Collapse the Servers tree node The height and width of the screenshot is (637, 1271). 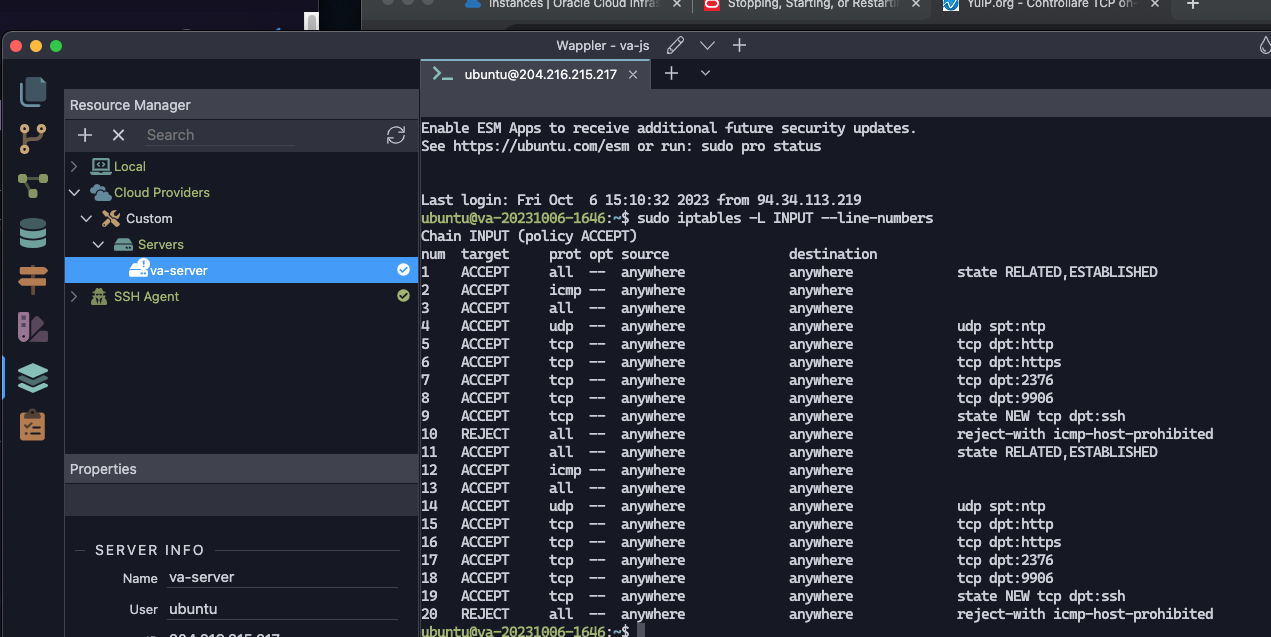point(98,244)
